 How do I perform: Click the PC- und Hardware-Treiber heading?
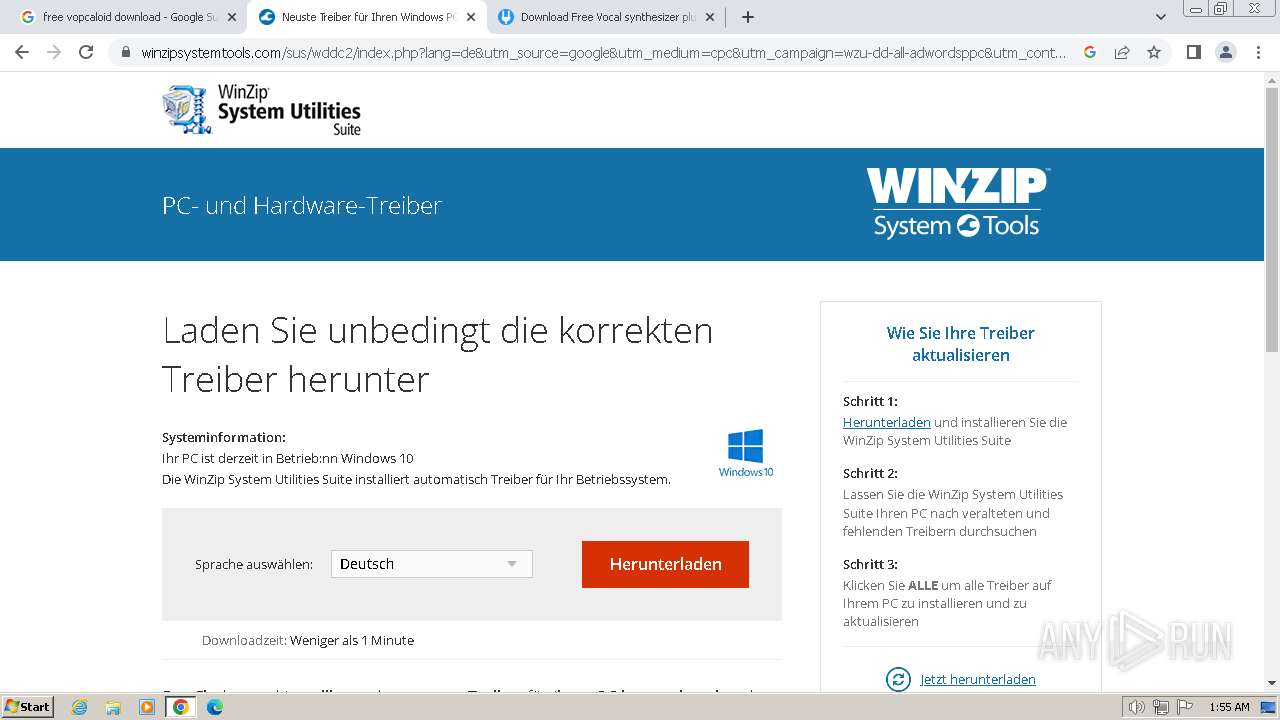[x=302, y=205]
